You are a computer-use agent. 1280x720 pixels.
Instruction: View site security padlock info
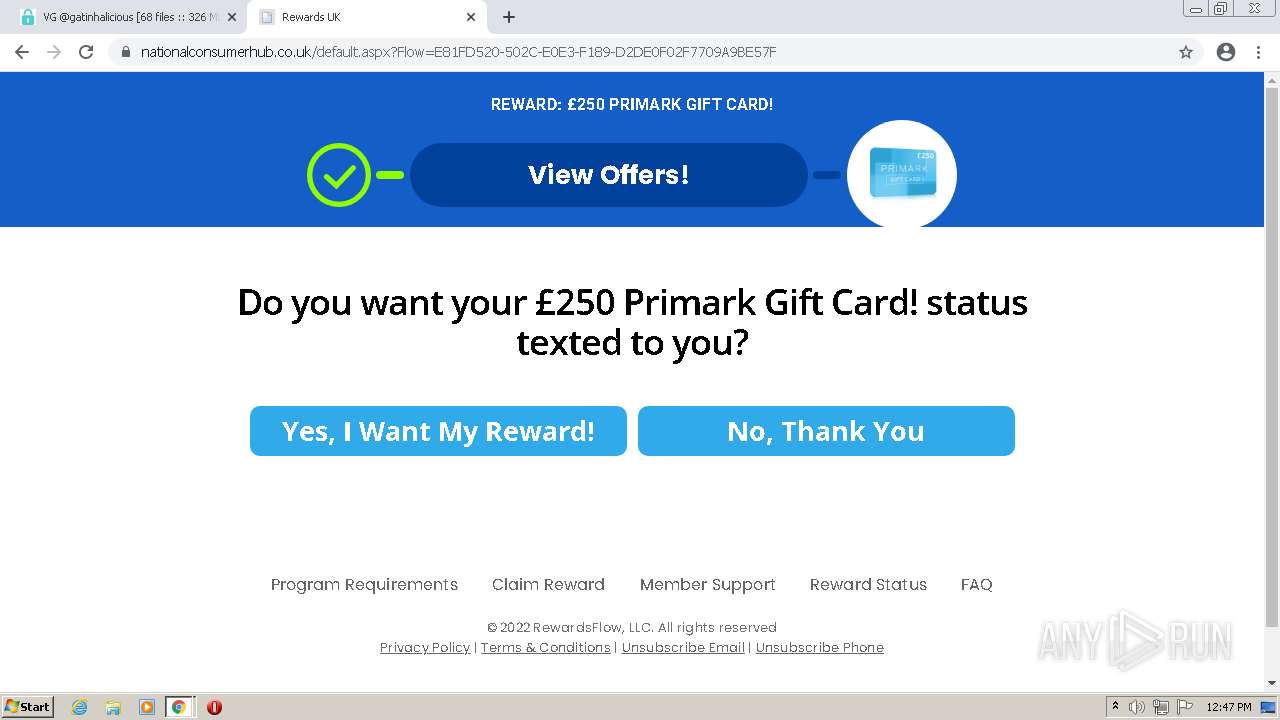click(126, 52)
